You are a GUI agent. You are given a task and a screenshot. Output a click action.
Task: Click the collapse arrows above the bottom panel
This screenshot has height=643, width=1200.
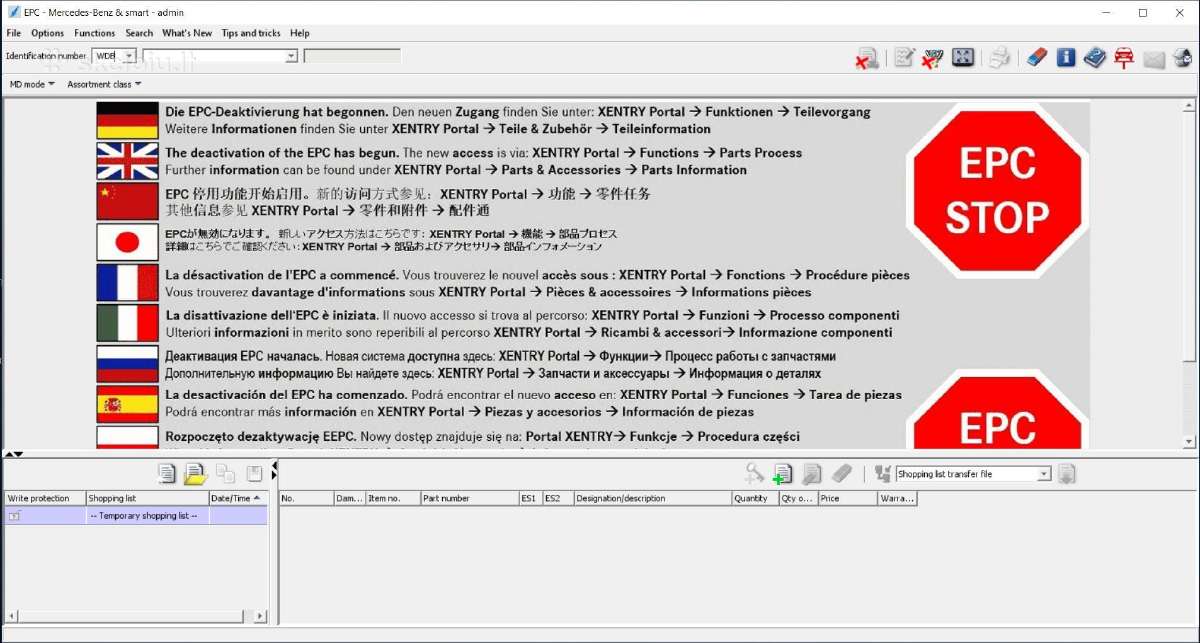13,456
